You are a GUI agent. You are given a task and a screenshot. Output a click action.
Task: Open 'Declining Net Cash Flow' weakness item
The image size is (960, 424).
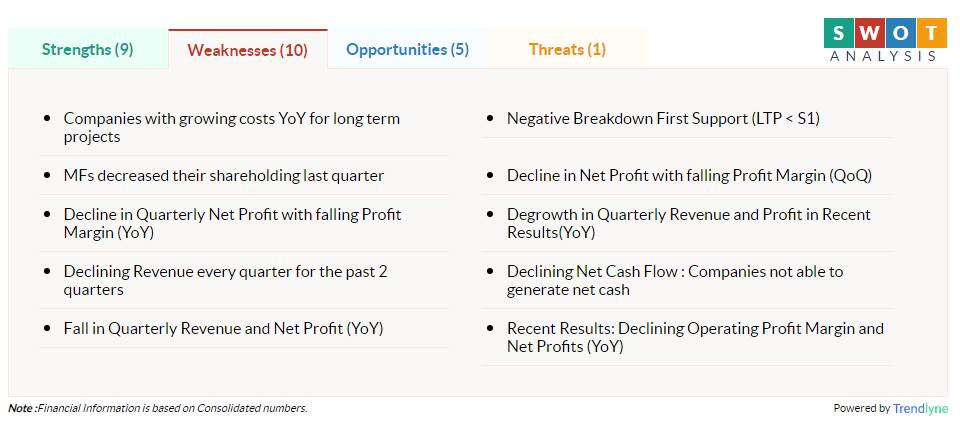pyautogui.click(x=675, y=280)
